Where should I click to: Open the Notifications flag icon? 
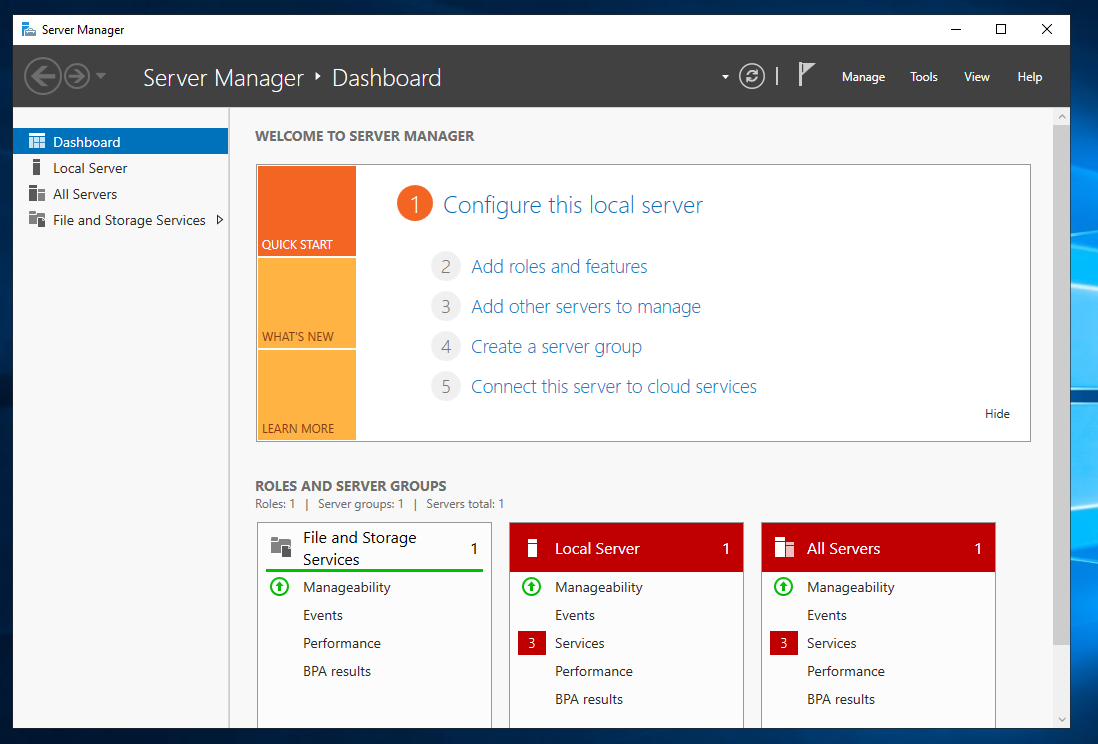pyautogui.click(x=806, y=75)
